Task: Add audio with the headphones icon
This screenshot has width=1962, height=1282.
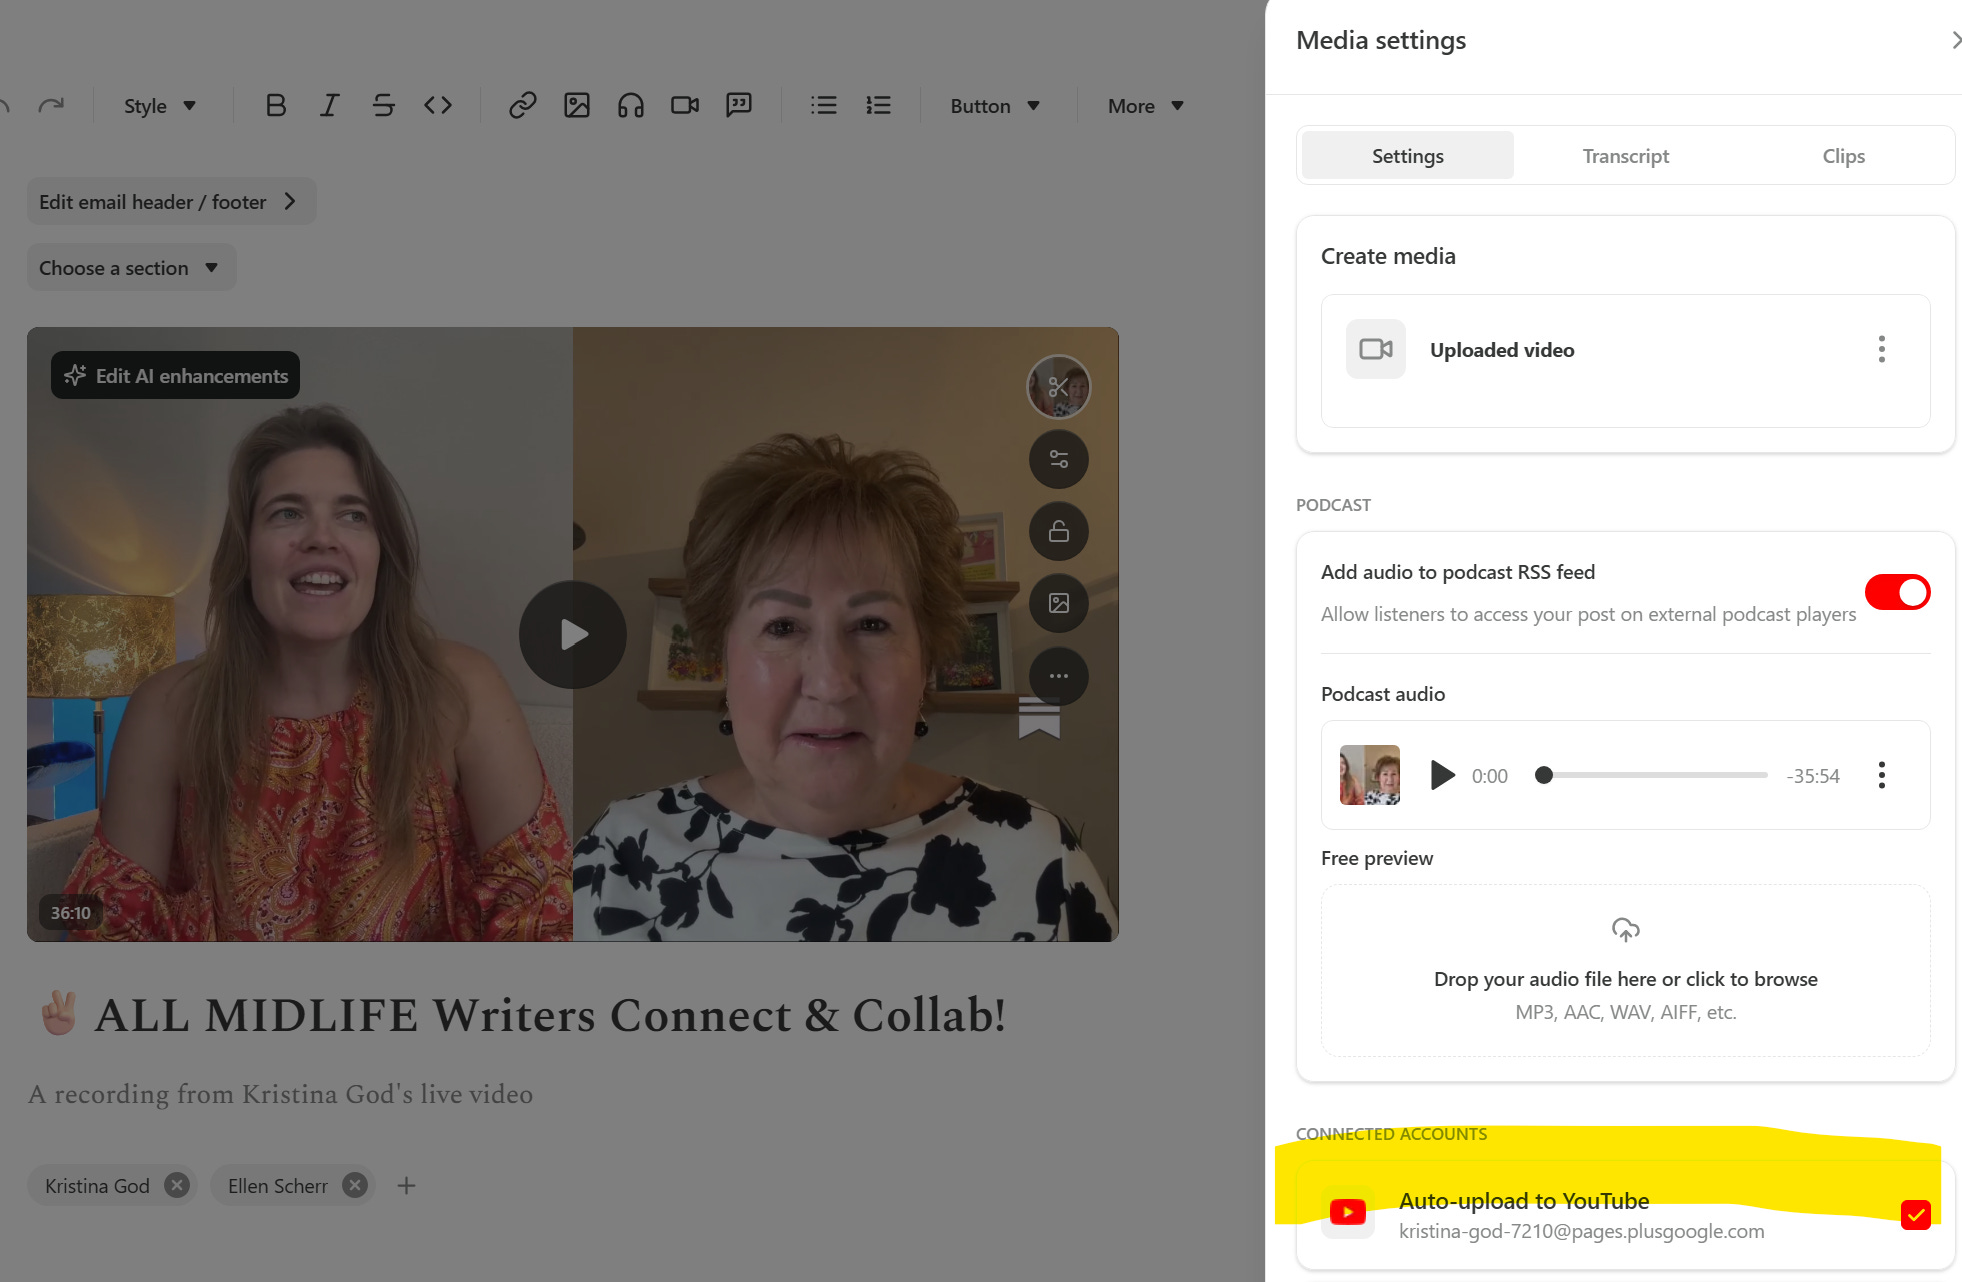Action: coord(630,106)
